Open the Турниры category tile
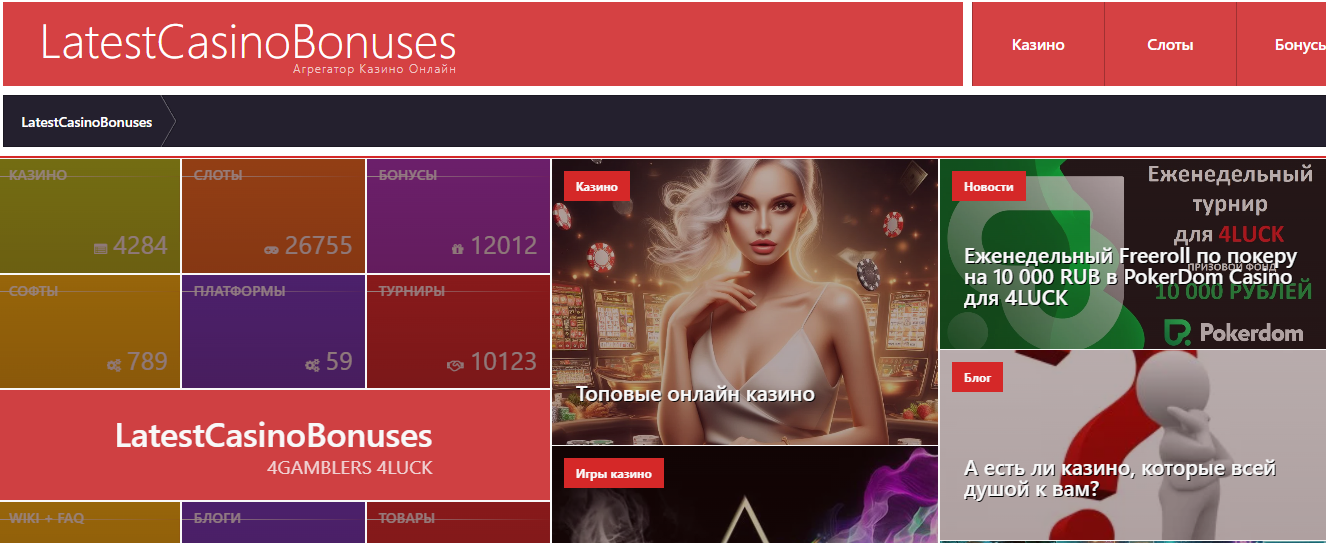The image size is (1326, 543). point(458,331)
